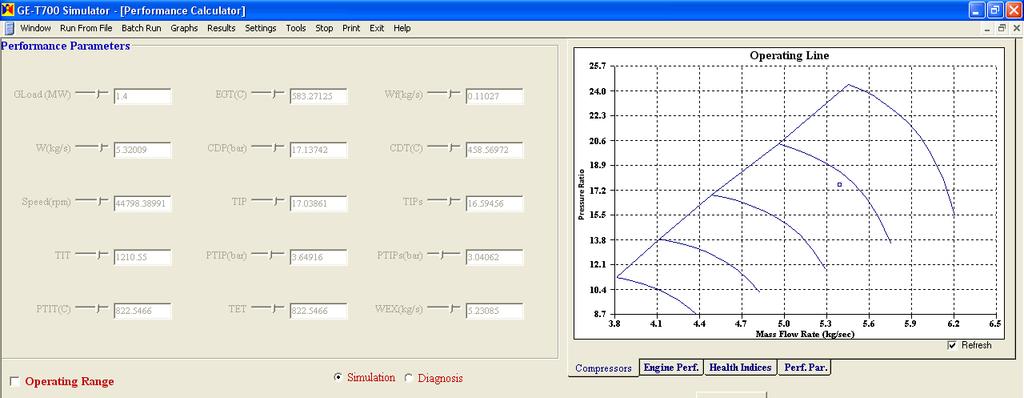Minimize the GE-T700 Simulator main window
This screenshot has height=398, width=1024.
point(977,10)
